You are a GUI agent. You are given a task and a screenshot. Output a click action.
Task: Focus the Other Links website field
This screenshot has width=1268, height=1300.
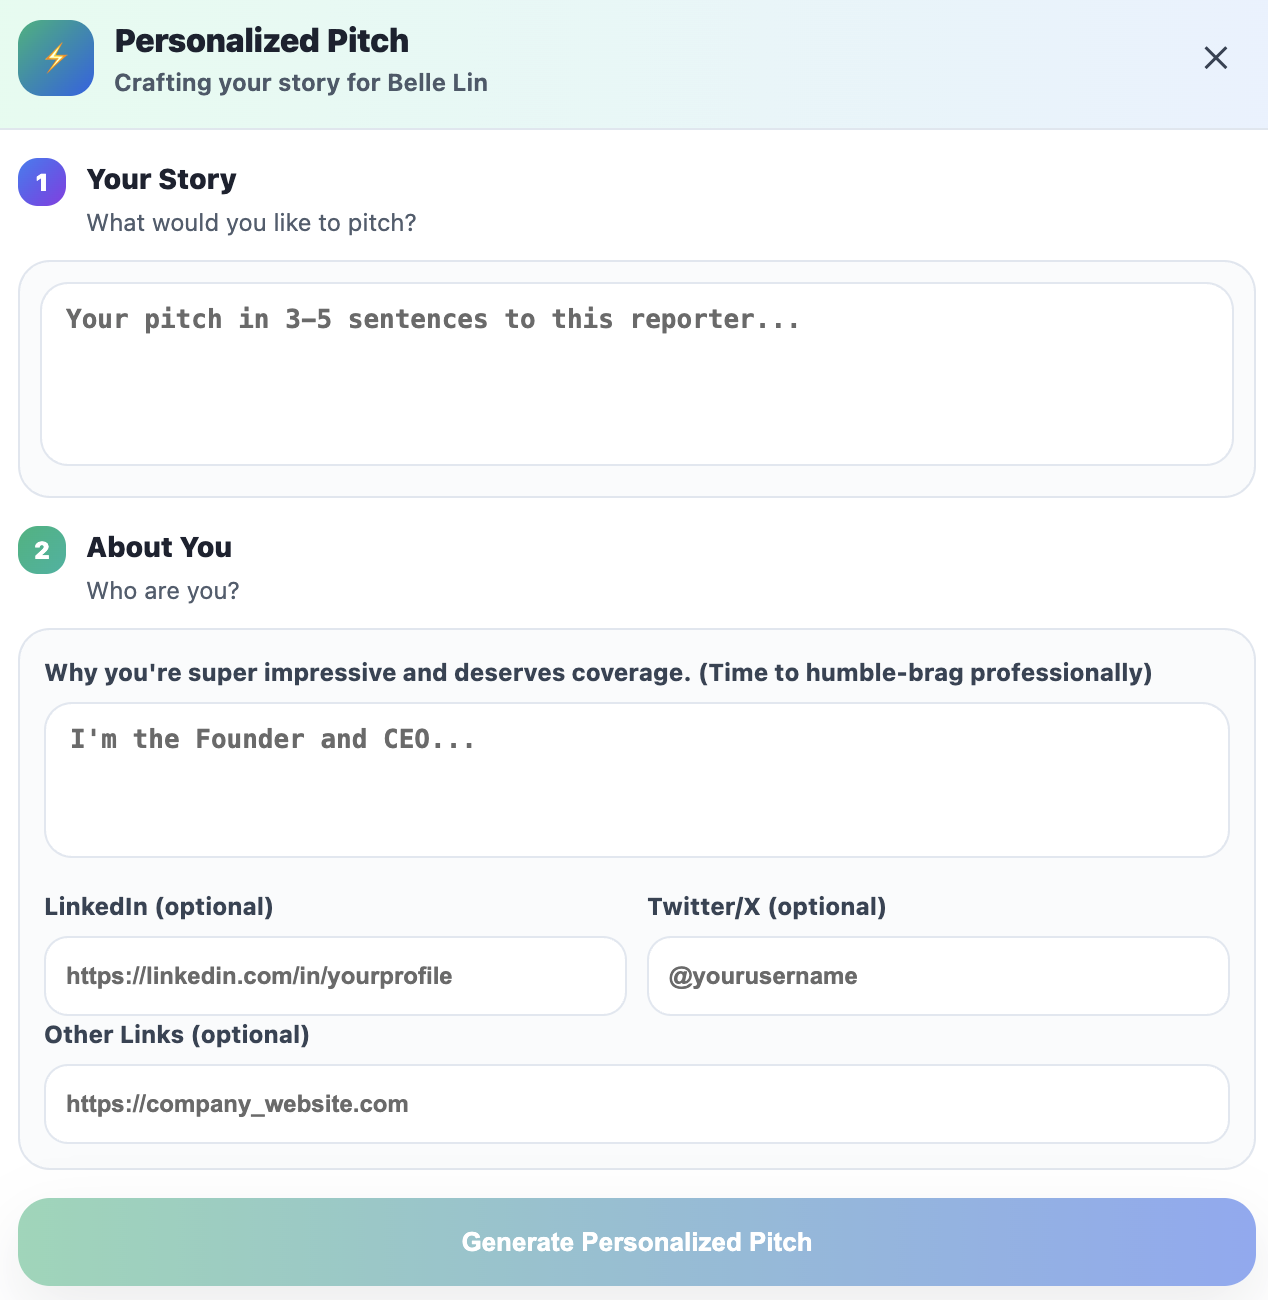point(636,1104)
